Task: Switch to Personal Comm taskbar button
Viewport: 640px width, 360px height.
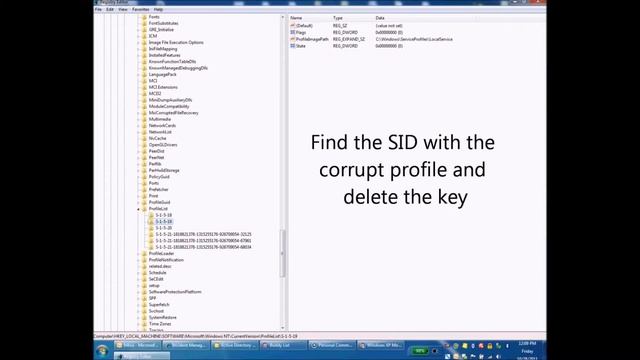Action: [331, 345]
